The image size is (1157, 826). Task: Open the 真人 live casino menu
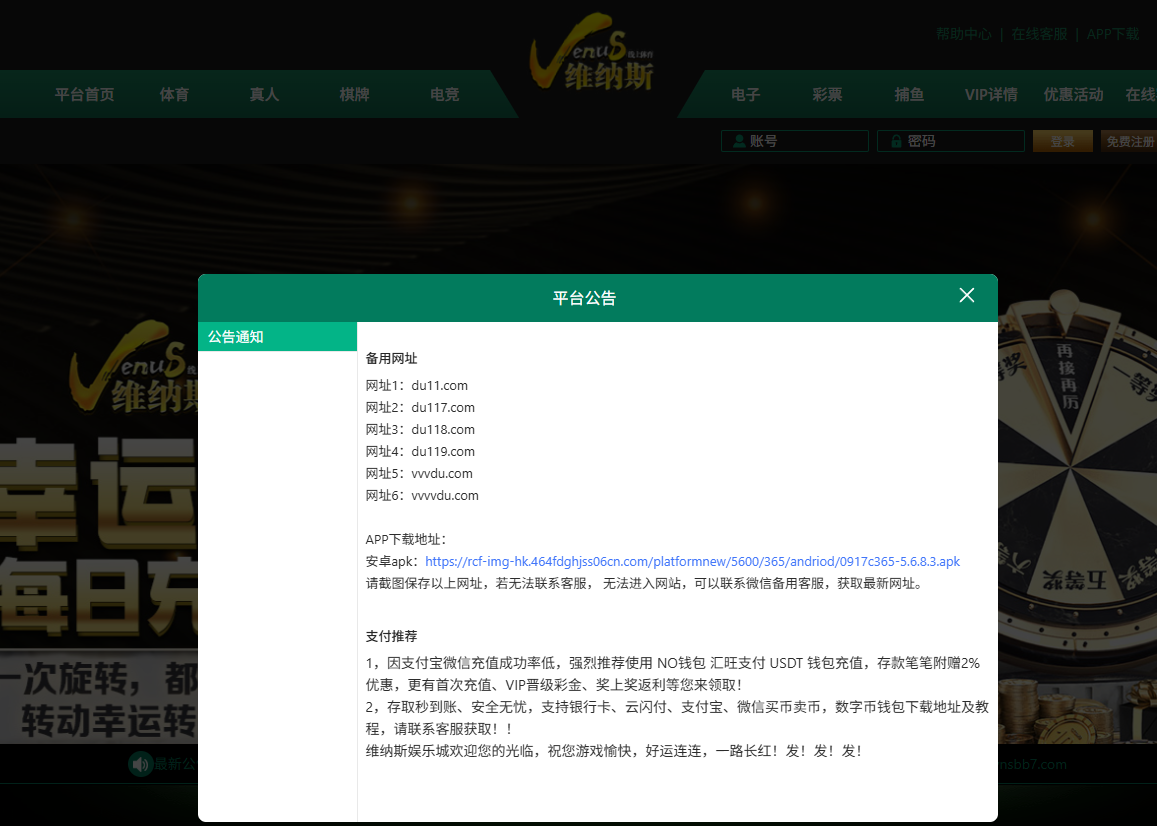pyautogui.click(x=263, y=93)
